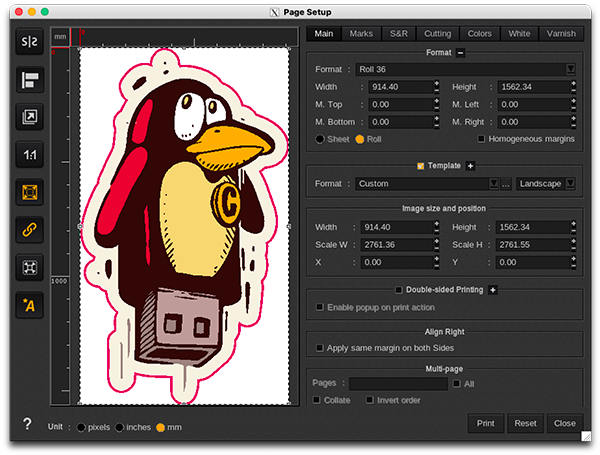
Task: Open help with the question mark icon
Action: (x=27, y=424)
